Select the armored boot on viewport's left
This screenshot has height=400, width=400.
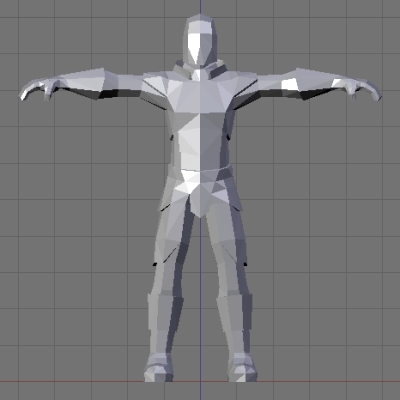[x=159, y=368]
